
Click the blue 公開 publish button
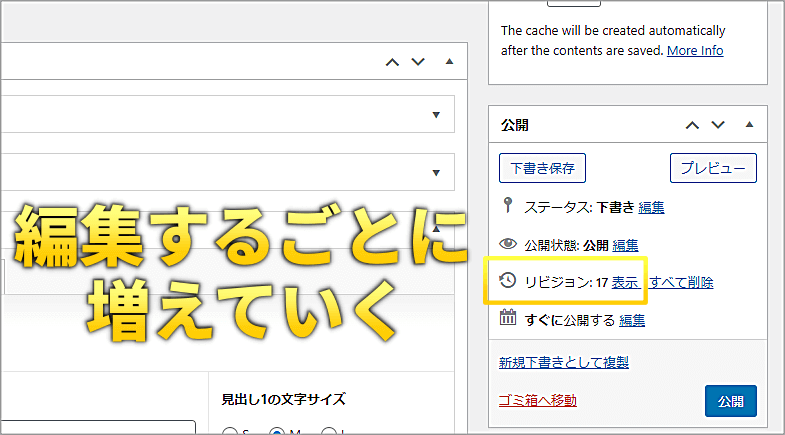pos(730,401)
